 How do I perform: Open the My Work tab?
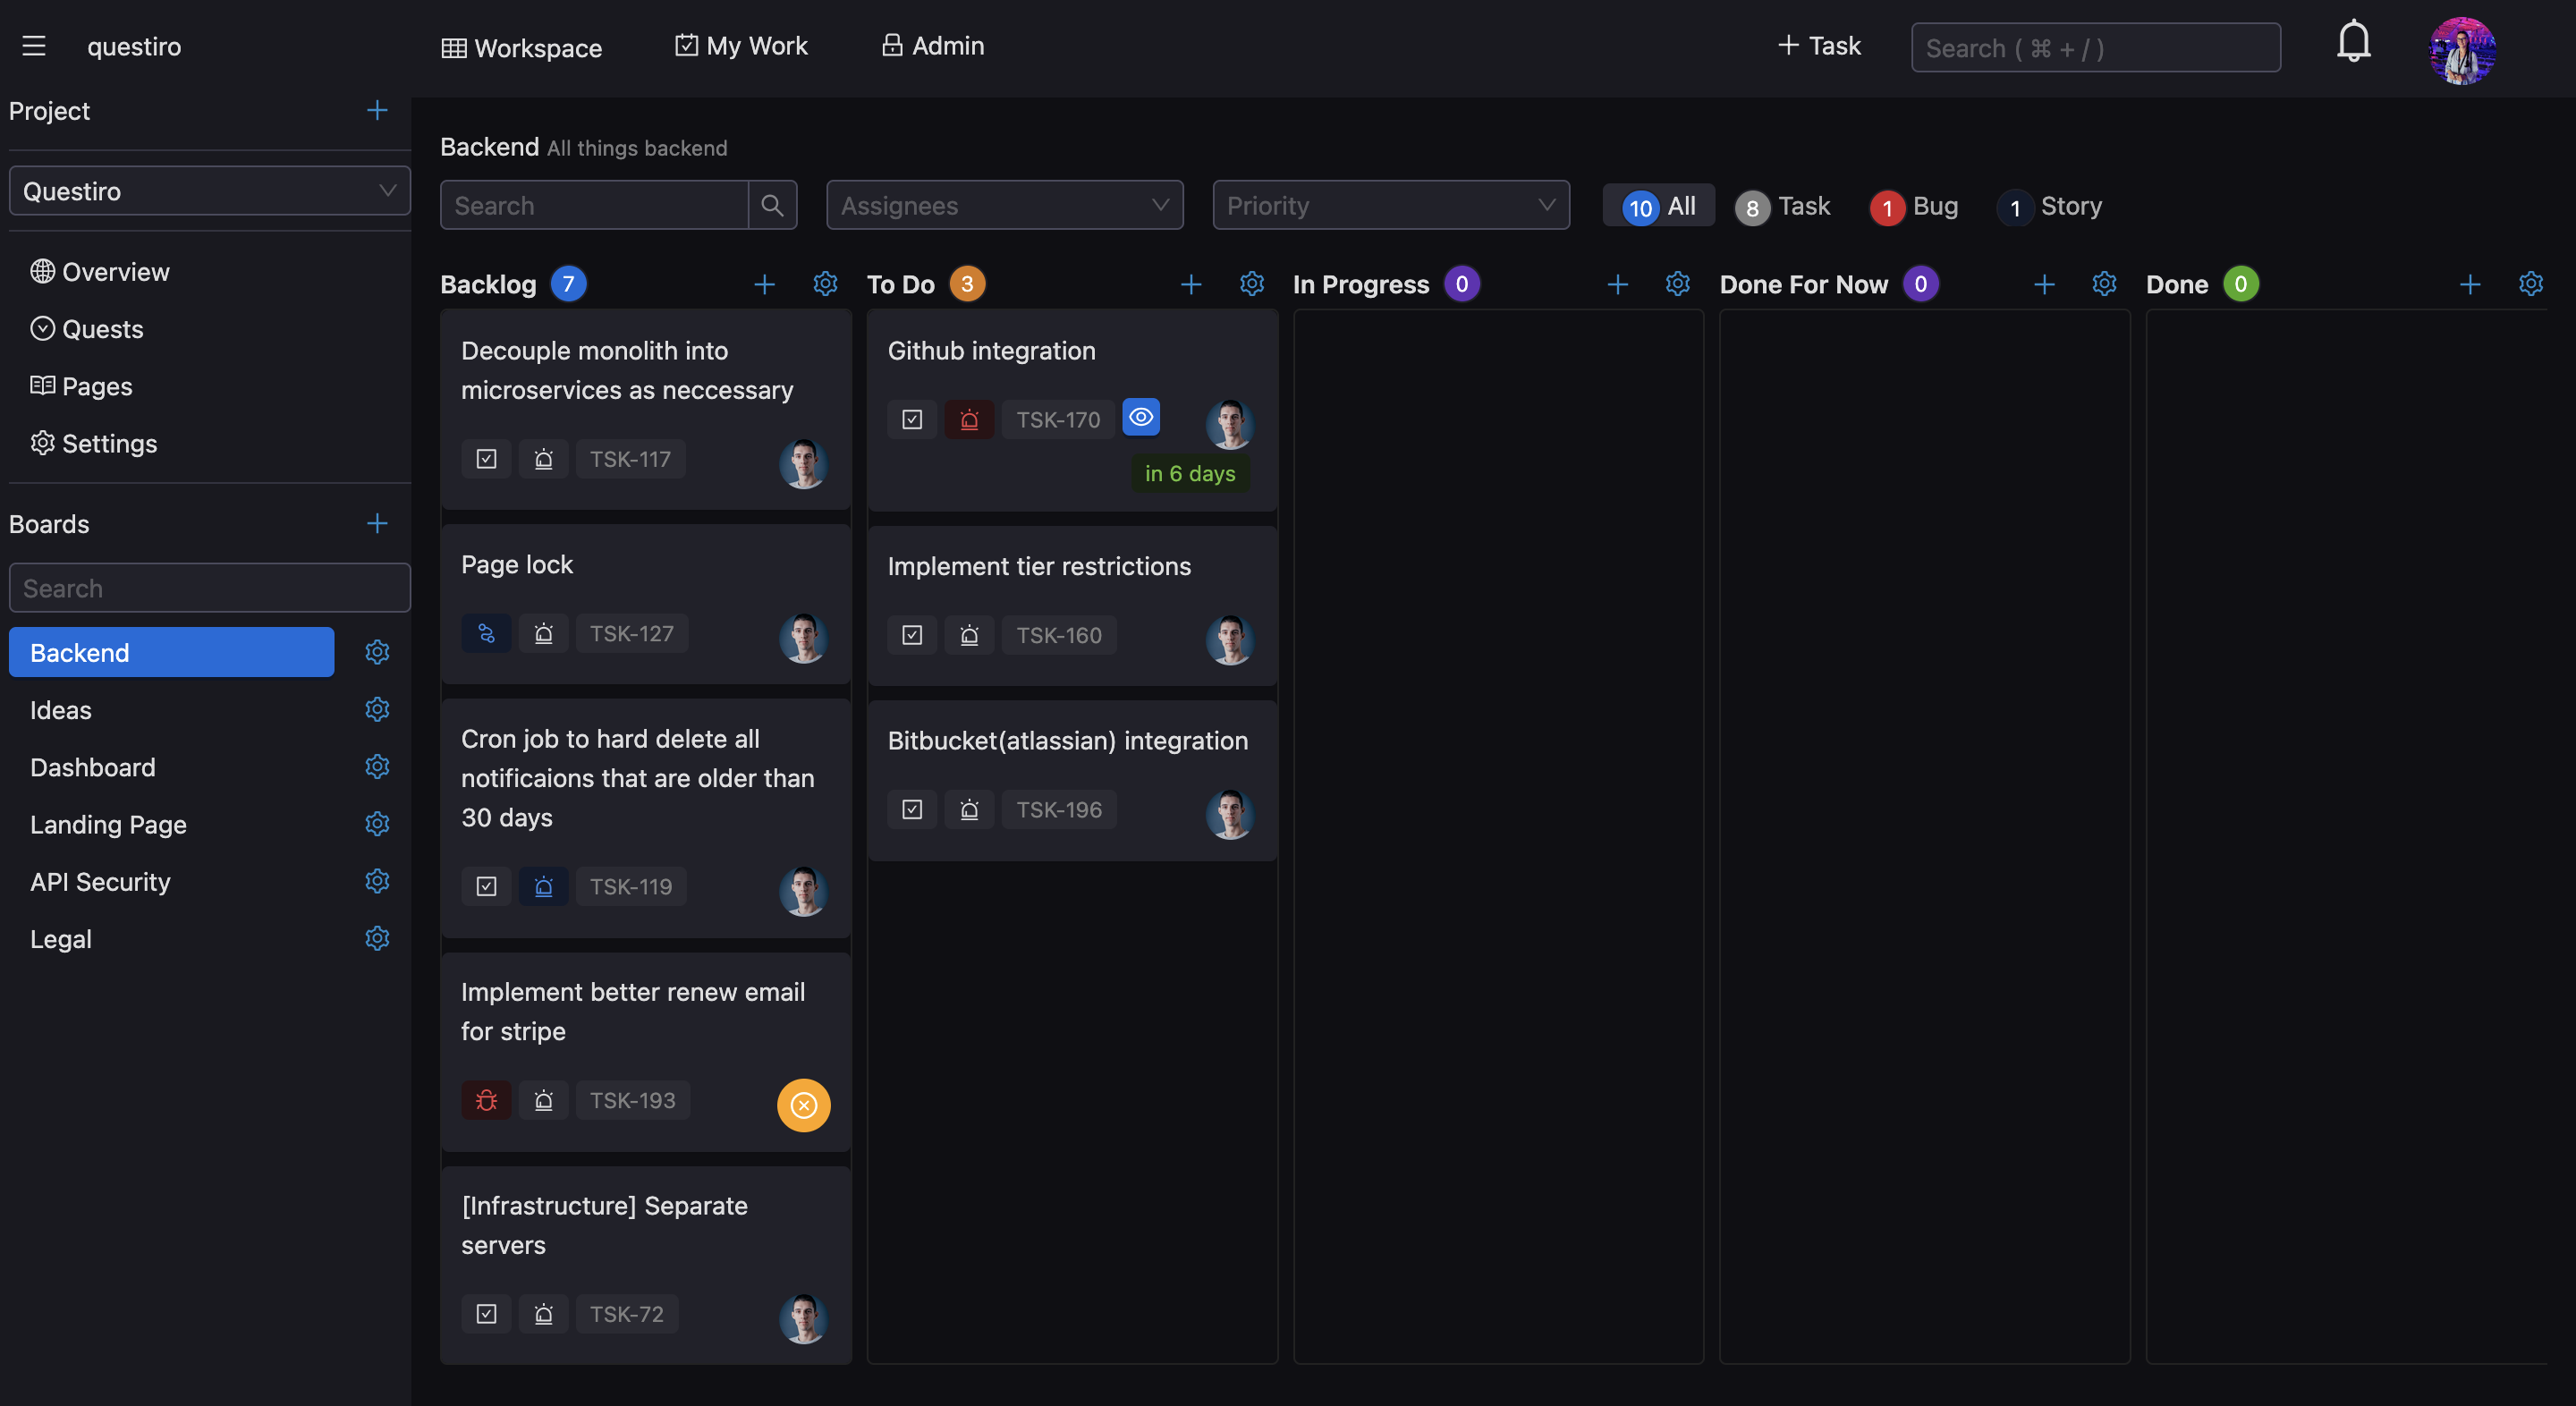(x=741, y=46)
